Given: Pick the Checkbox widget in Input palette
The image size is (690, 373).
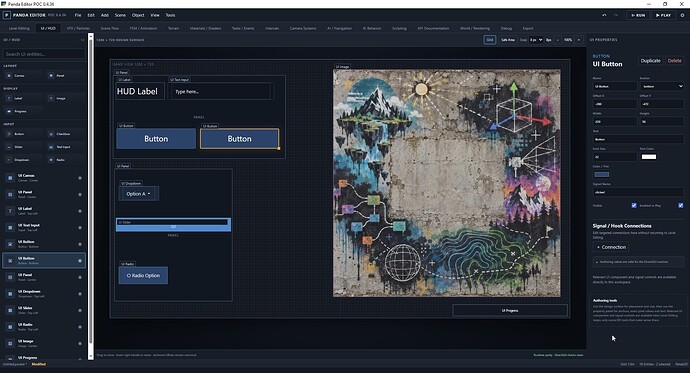Looking at the screenshot, I should coord(65,134).
